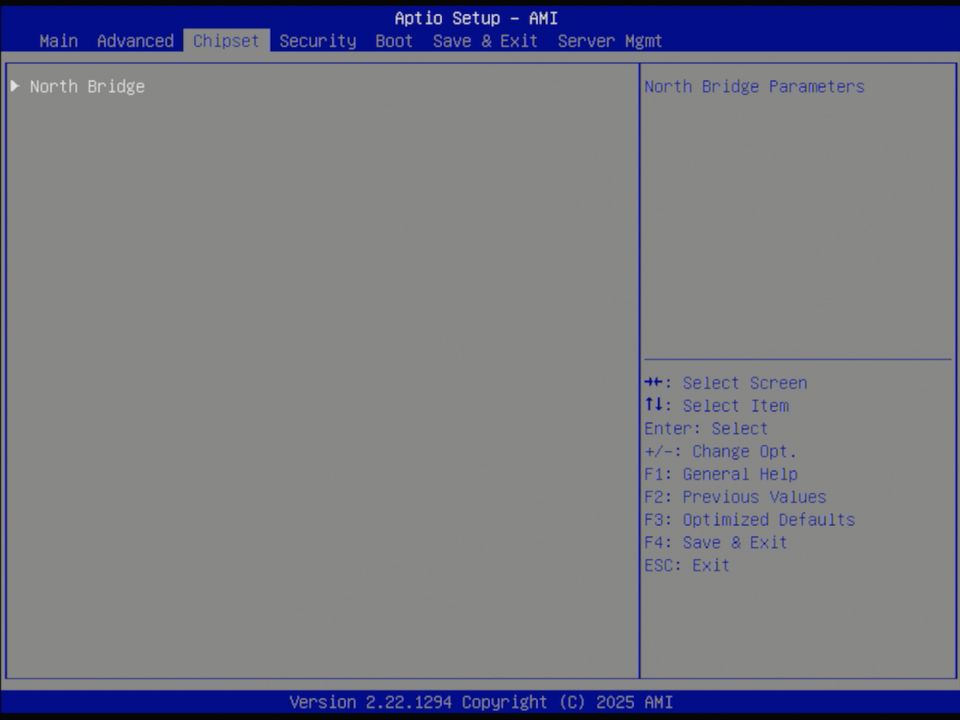The image size is (960, 720).
Task: Switch to the Advanced tab
Action: click(x=135, y=41)
